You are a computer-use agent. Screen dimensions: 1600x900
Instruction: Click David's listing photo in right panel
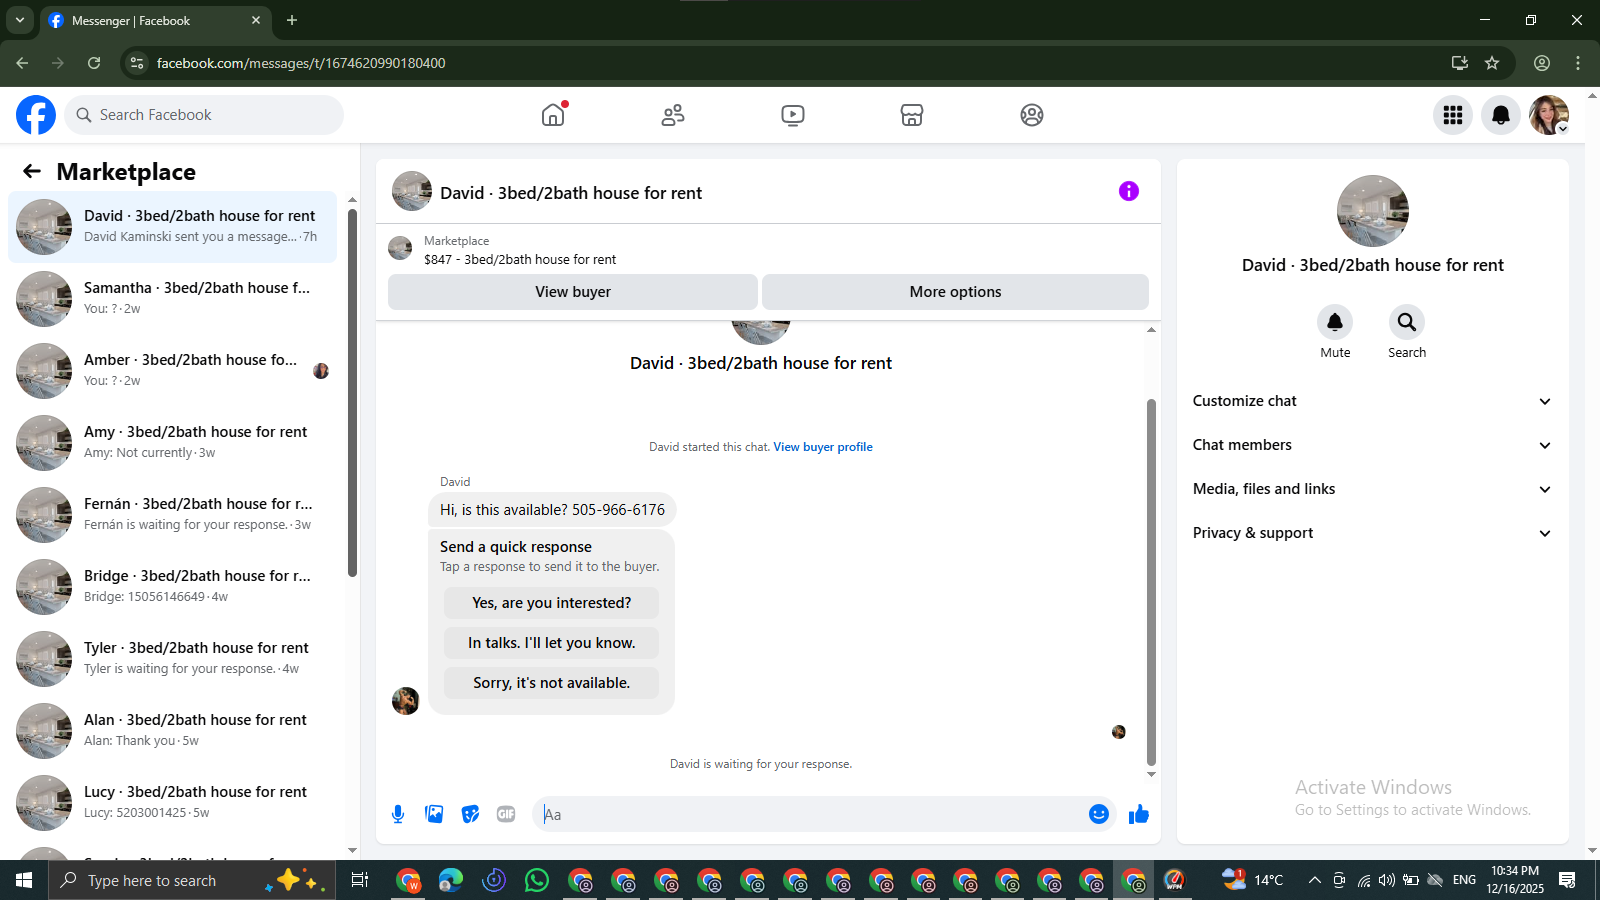[1373, 211]
